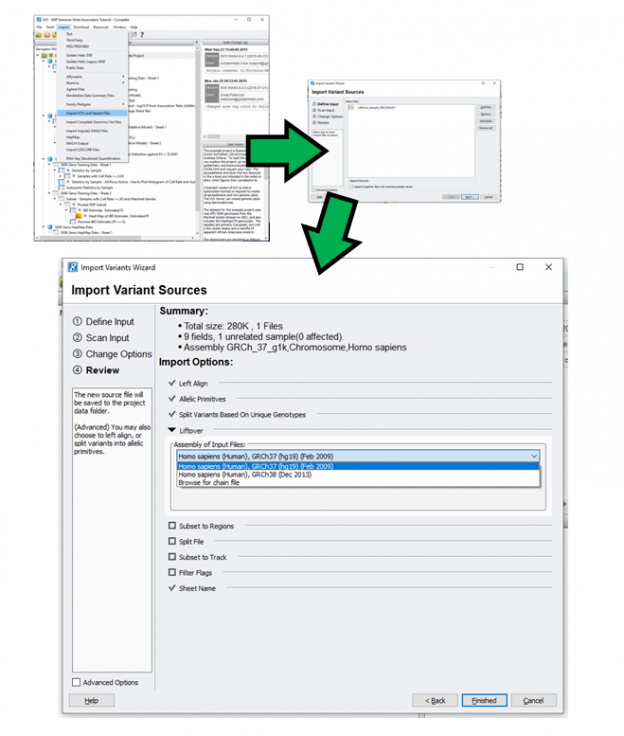Enable the Filter Flags checkbox

point(172,572)
